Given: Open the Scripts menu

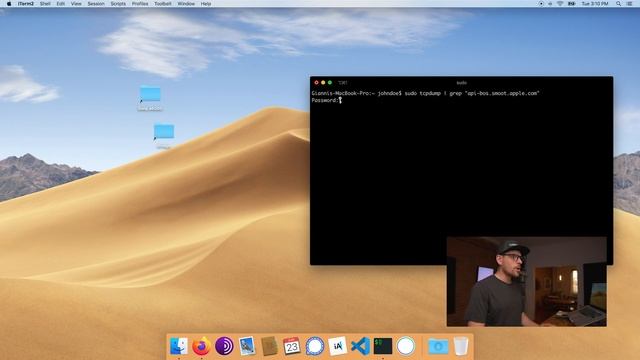Looking at the screenshot, I should pos(118,4).
